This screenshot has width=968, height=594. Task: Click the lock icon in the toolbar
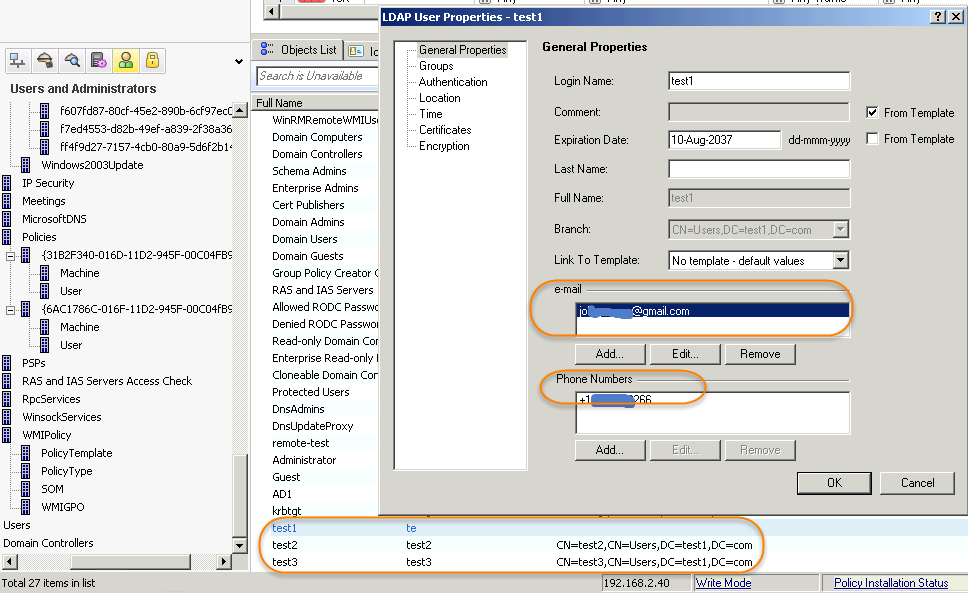click(152, 61)
